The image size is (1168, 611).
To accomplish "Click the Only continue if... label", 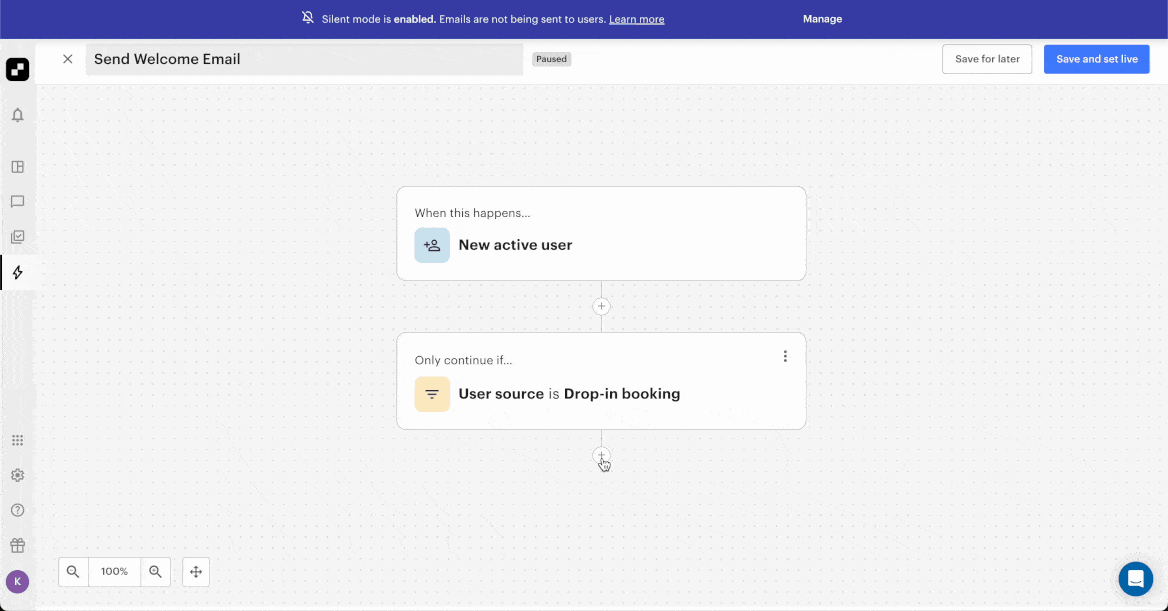I will (x=463, y=360).
